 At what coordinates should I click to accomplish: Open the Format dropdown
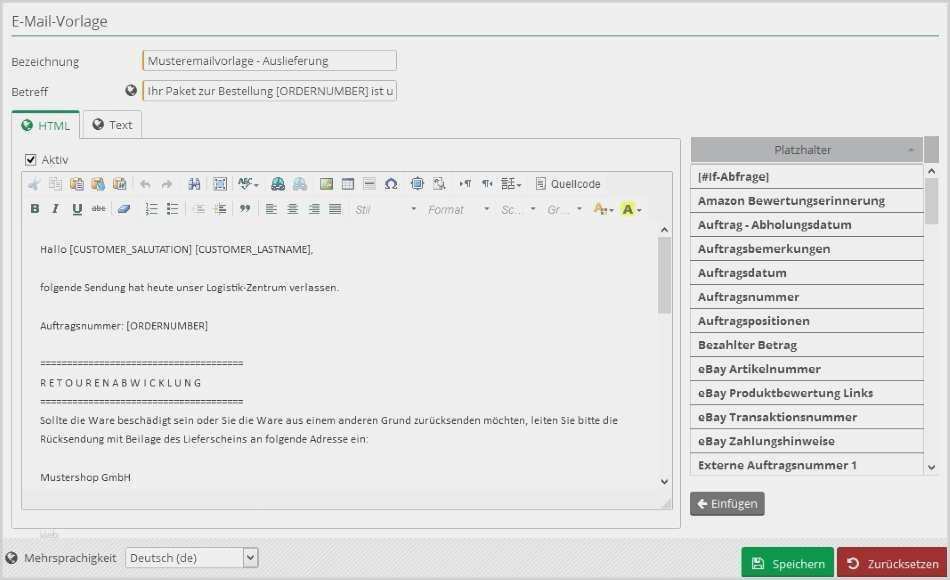click(459, 210)
